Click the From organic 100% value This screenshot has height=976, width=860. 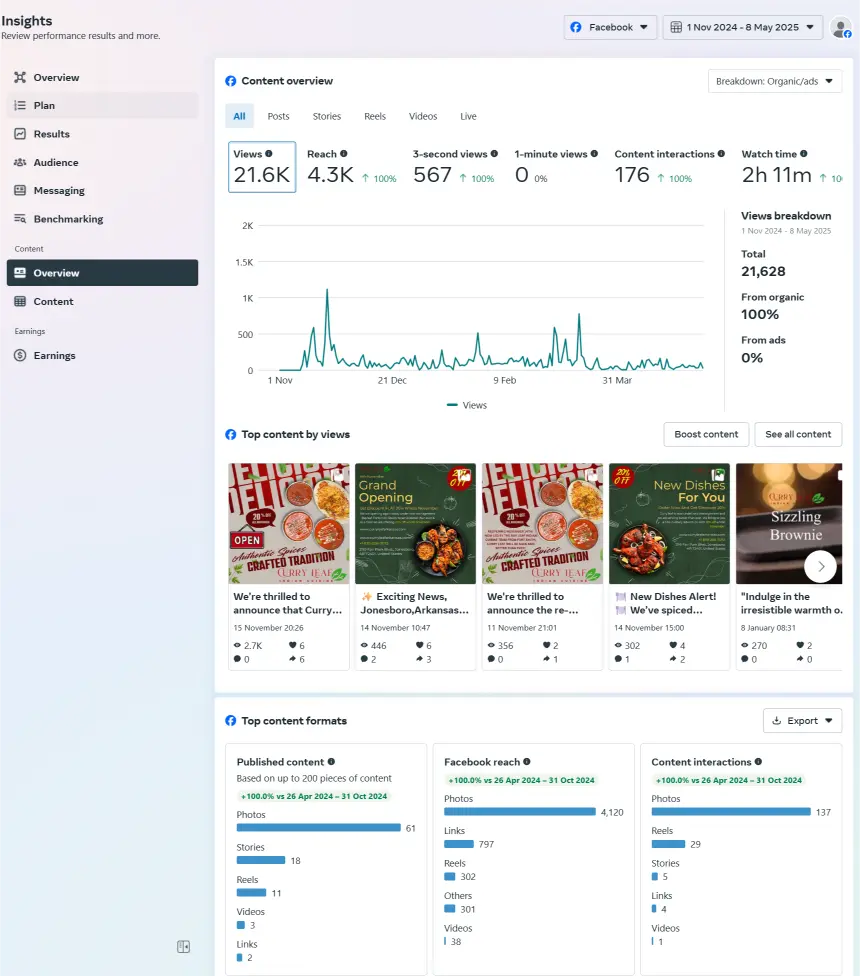click(x=760, y=314)
